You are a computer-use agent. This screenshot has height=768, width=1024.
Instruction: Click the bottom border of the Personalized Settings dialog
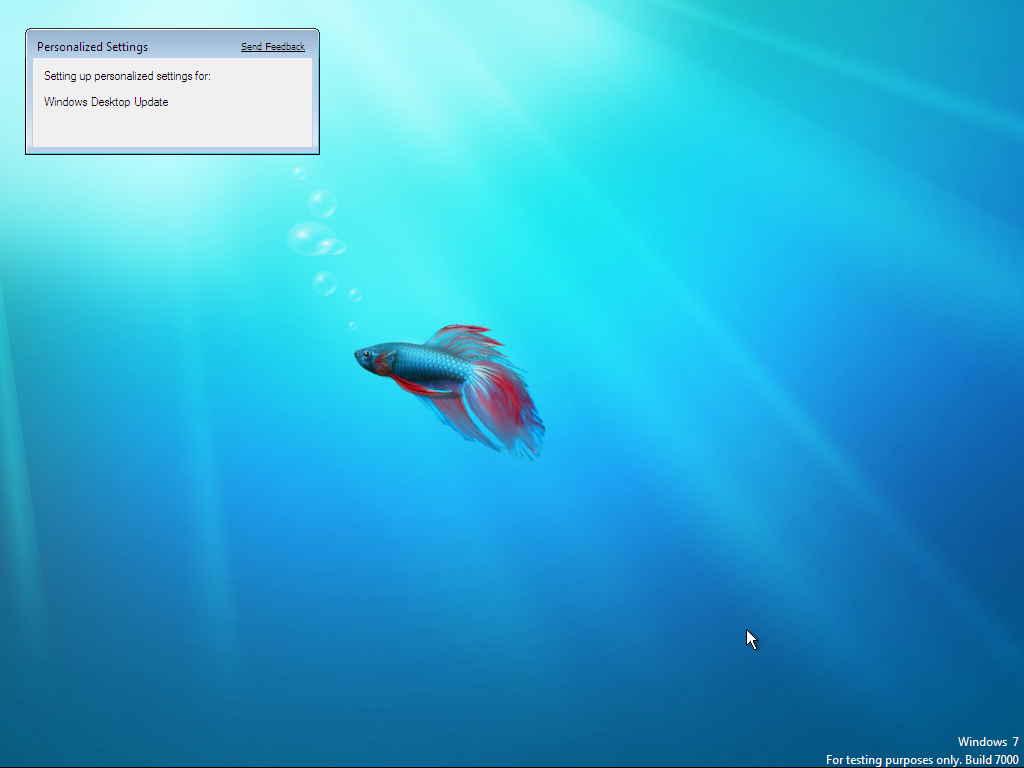point(172,152)
